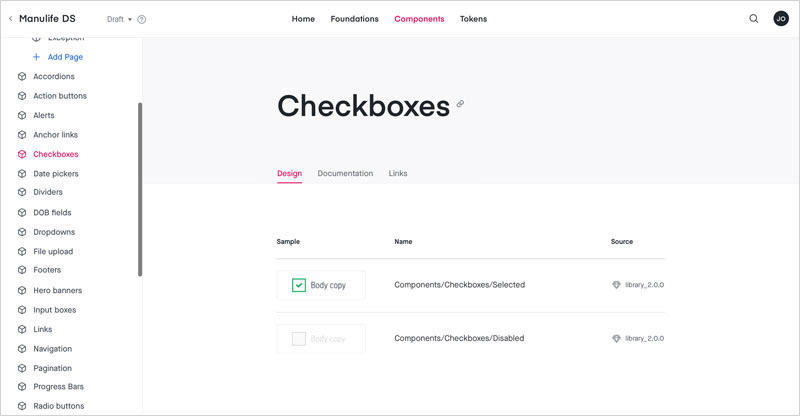Click the disabled greyed-out checkbox sample

299,338
